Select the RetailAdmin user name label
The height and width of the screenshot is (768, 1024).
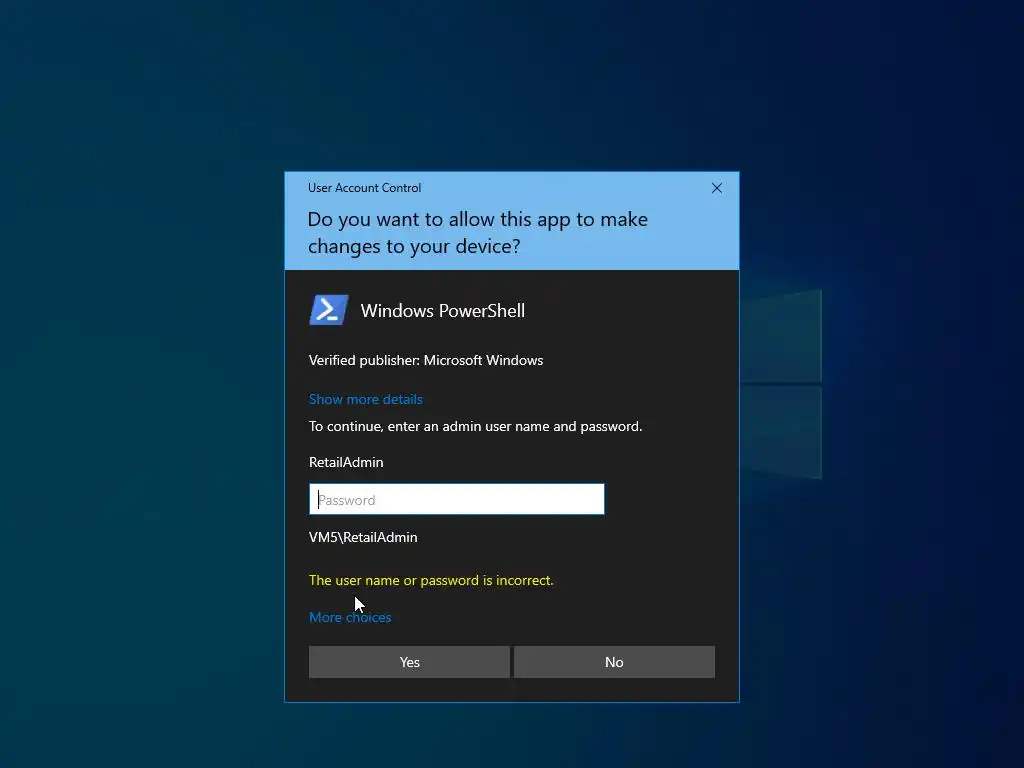(346, 462)
